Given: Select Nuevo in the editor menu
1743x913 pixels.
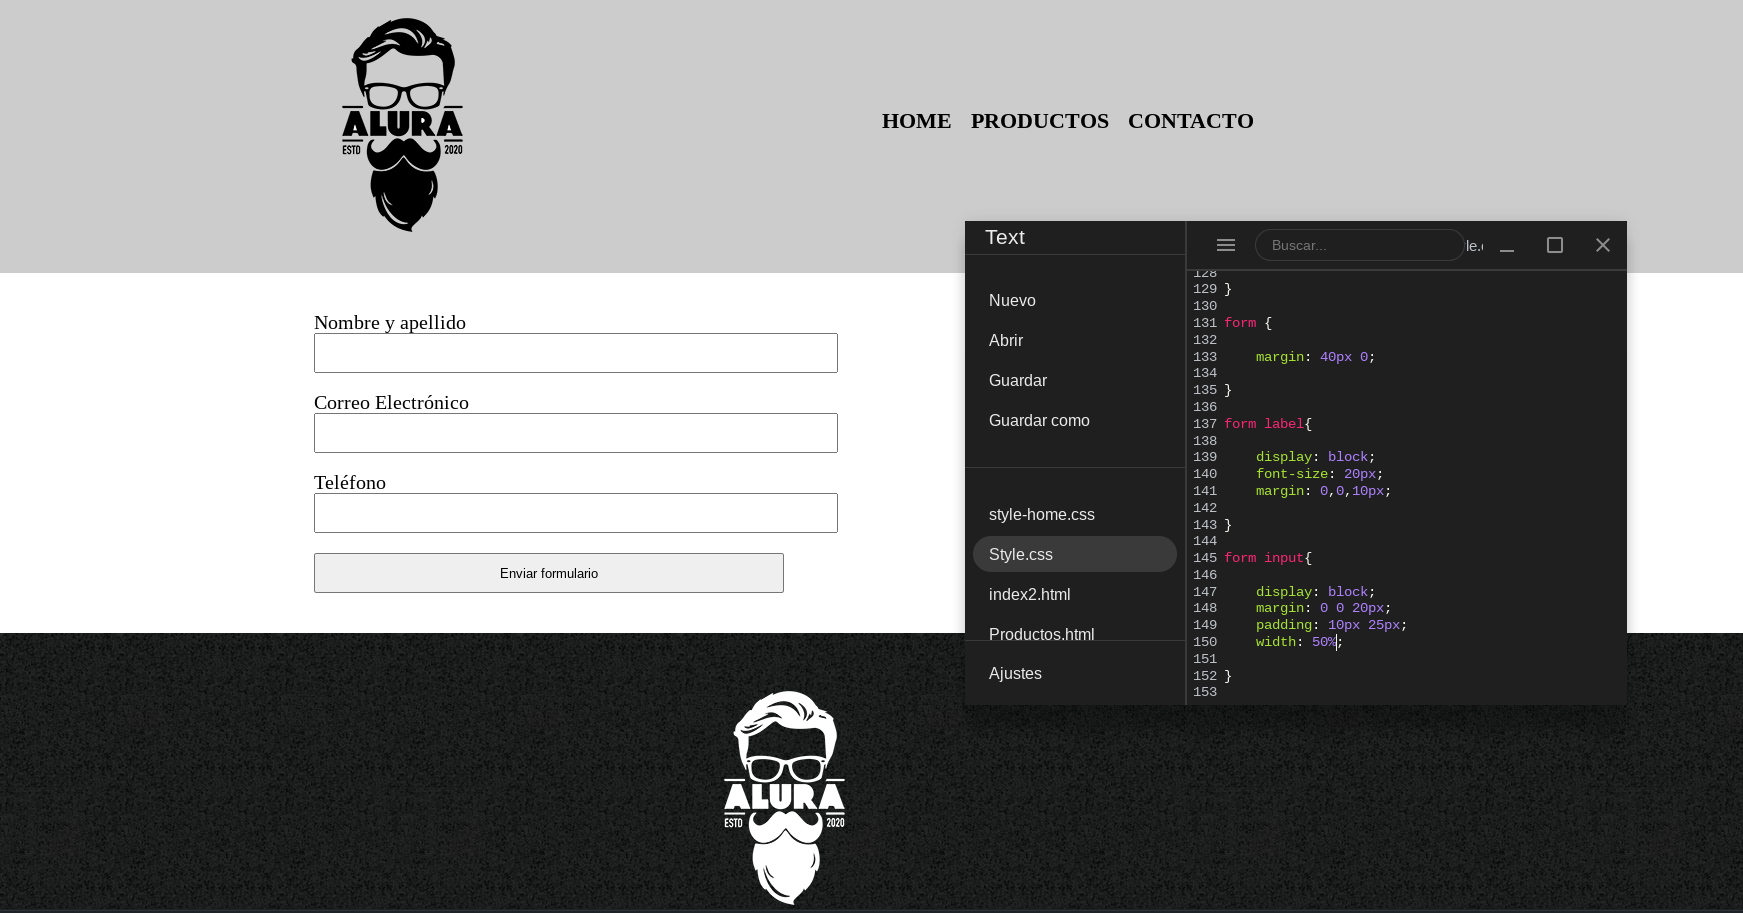Looking at the screenshot, I should click(1075, 300).
